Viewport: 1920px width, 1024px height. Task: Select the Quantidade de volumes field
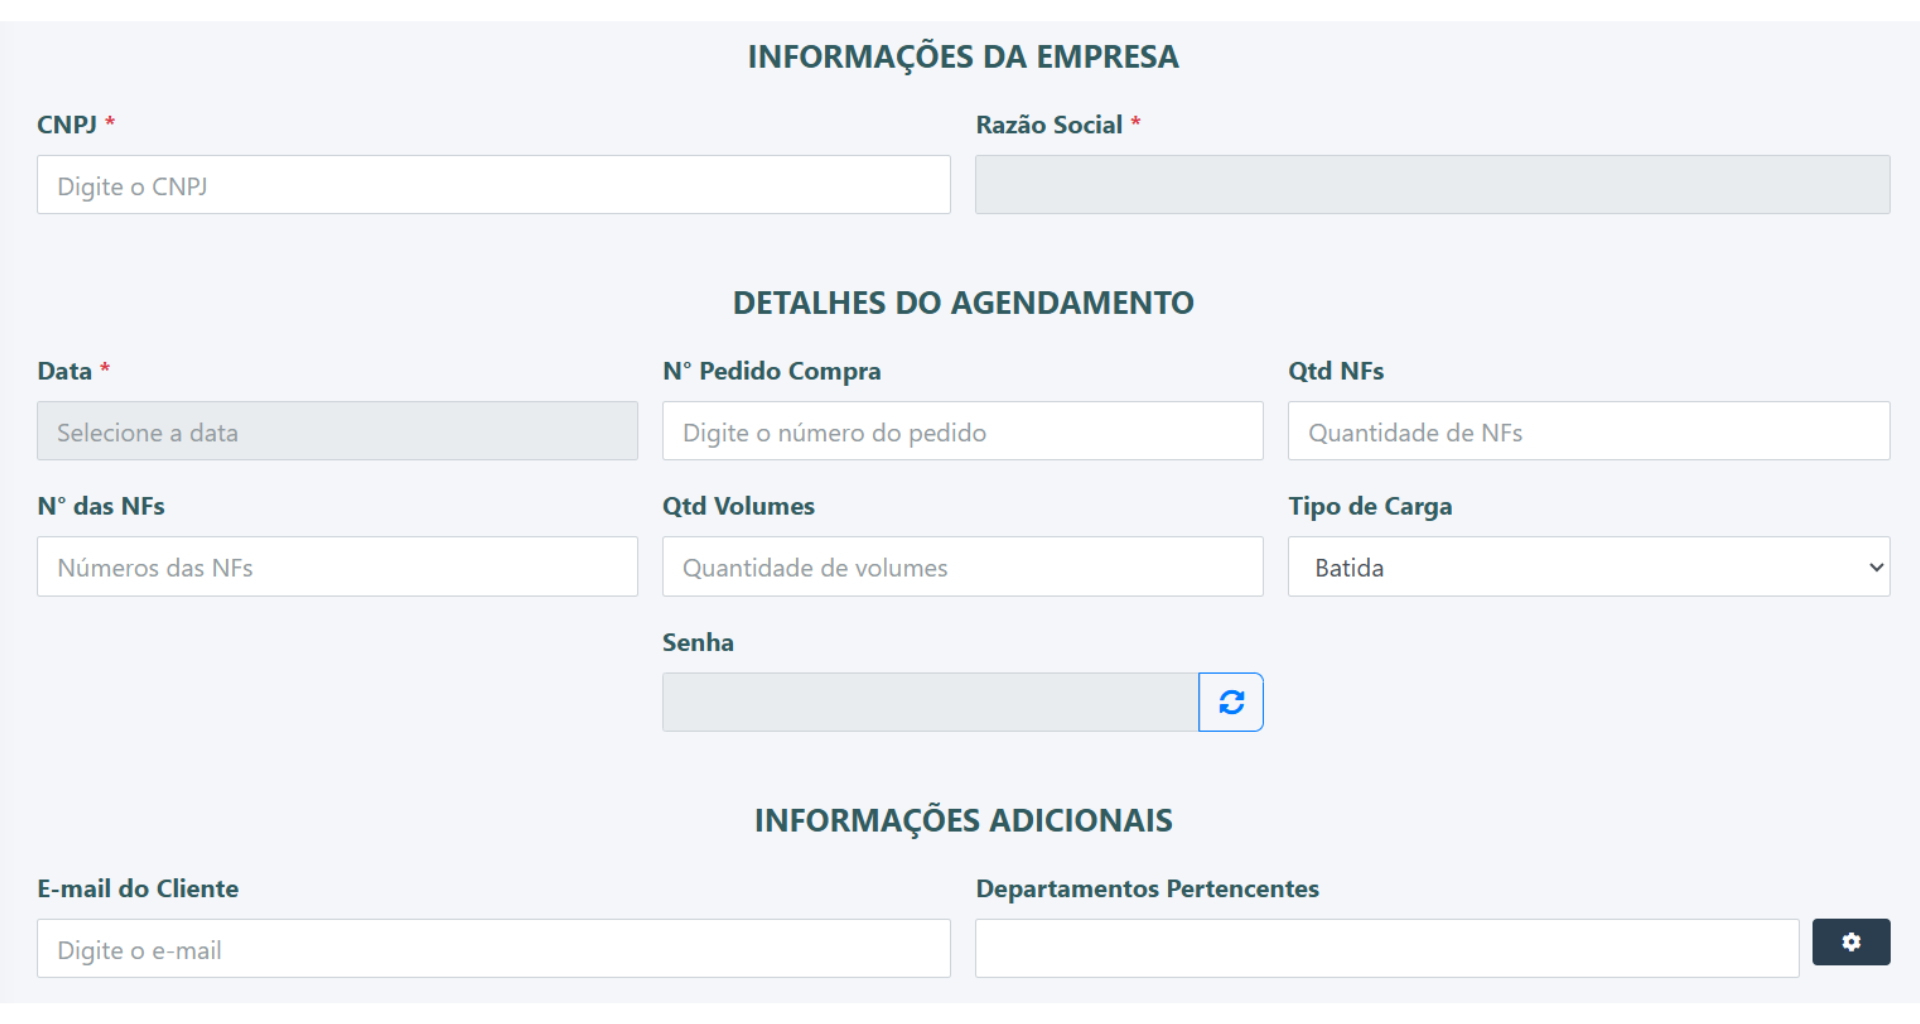pyautogui.click(x=962, y=566)
